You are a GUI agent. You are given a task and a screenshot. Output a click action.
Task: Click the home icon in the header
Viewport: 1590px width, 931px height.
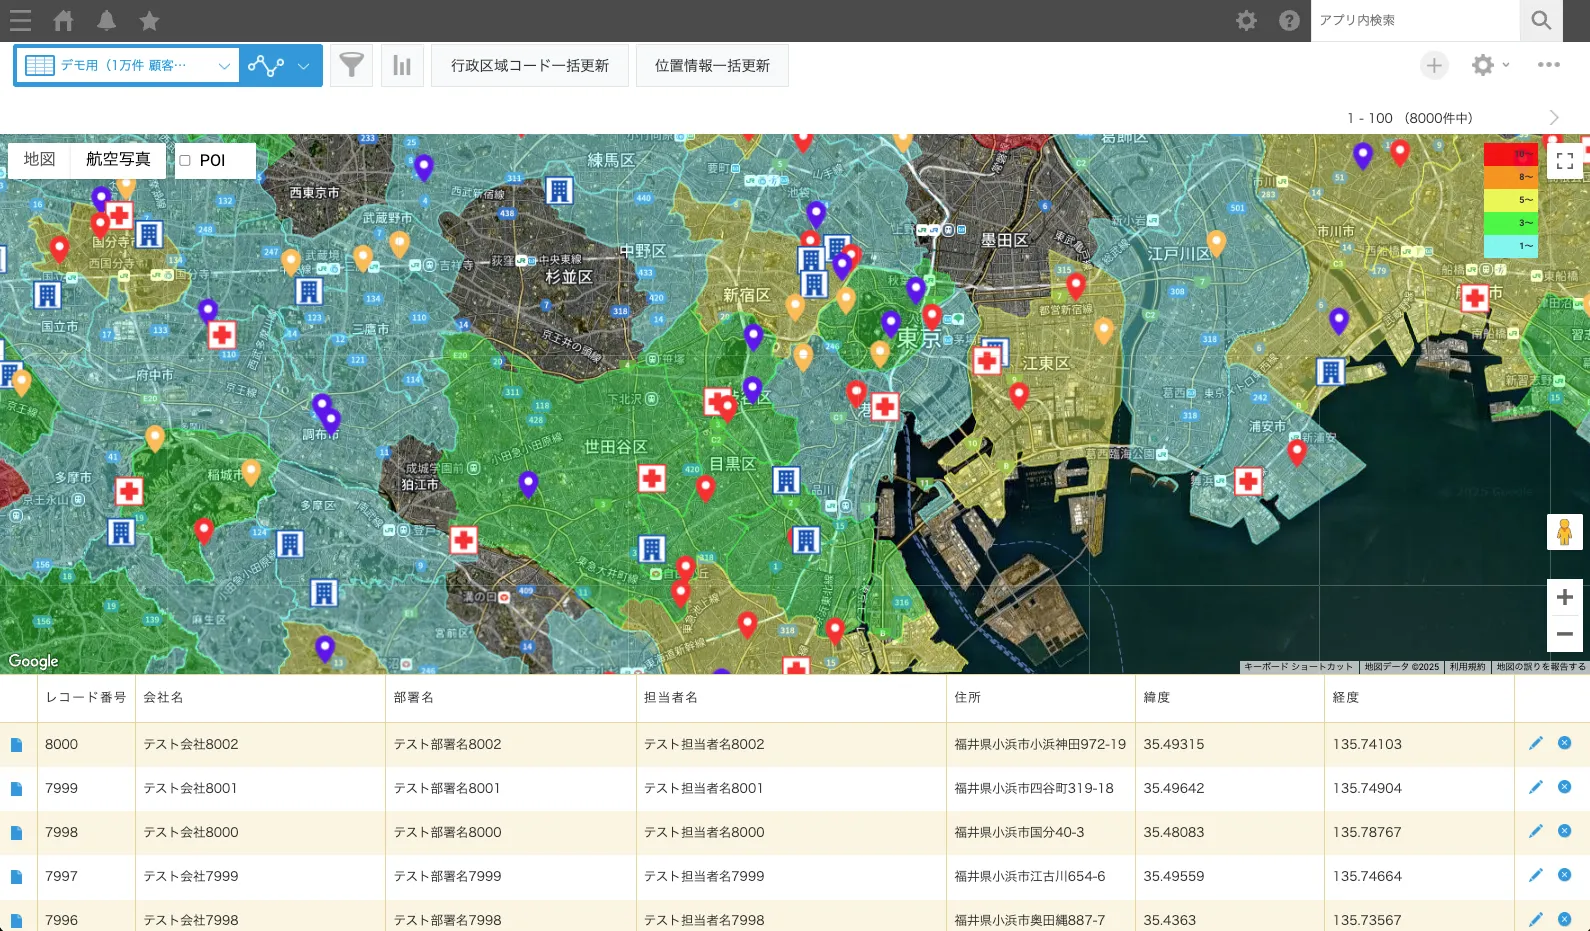(63, 21)
